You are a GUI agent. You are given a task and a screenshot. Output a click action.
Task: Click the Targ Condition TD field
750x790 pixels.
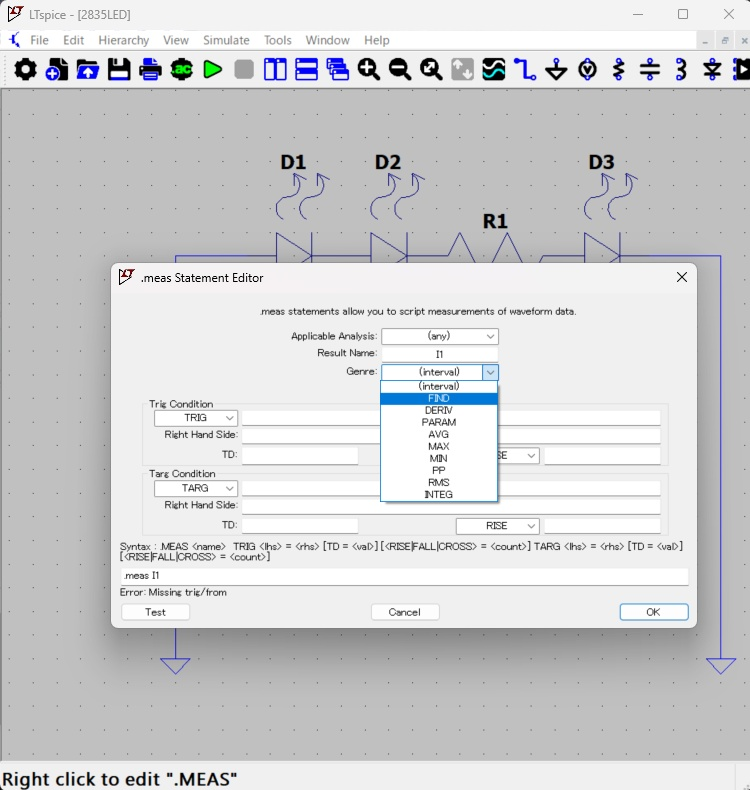pos(300,526)
